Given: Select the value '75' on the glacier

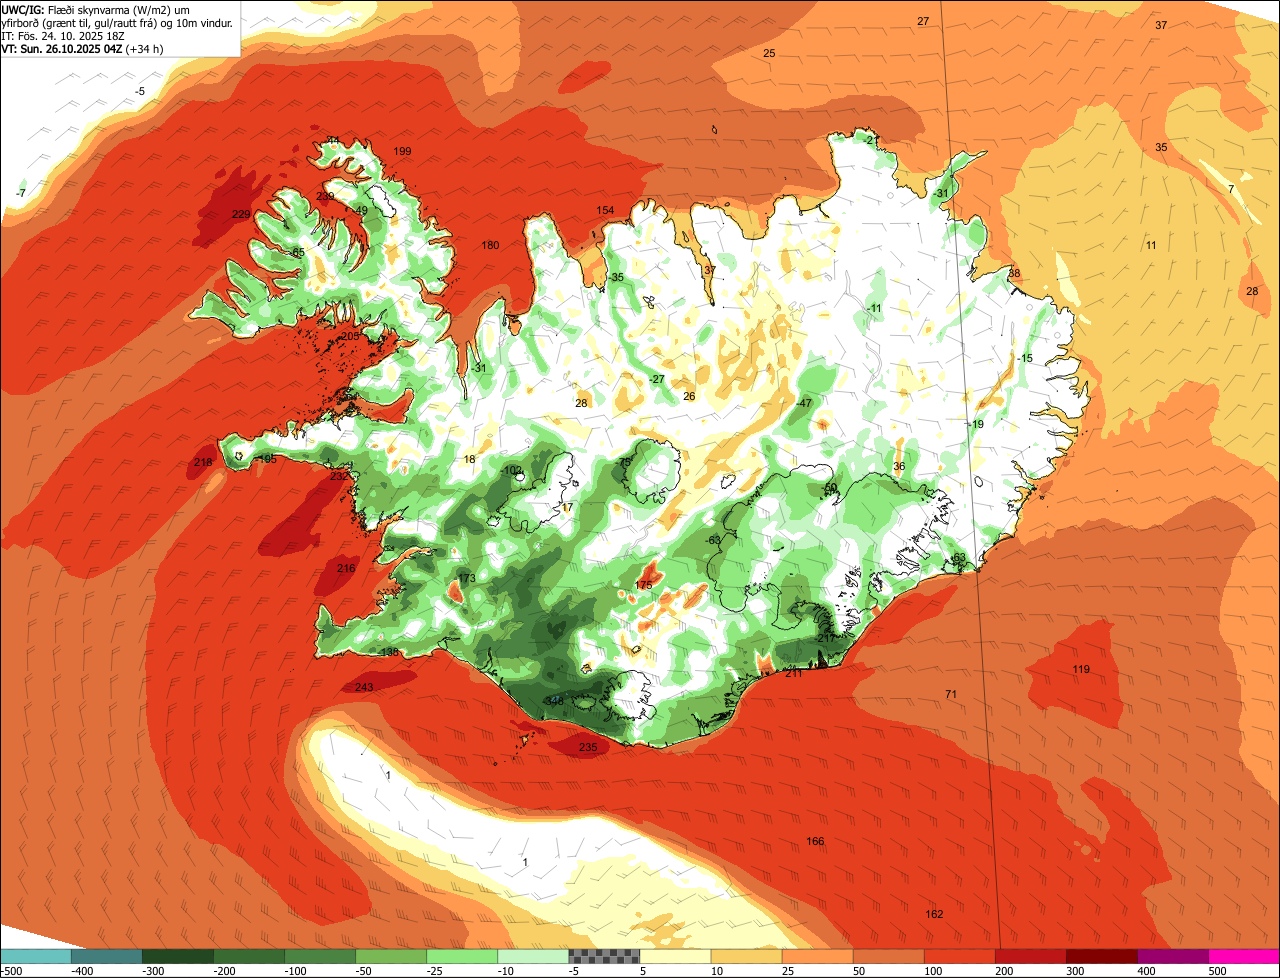Looking at the screenshot, I should [626, 462].
